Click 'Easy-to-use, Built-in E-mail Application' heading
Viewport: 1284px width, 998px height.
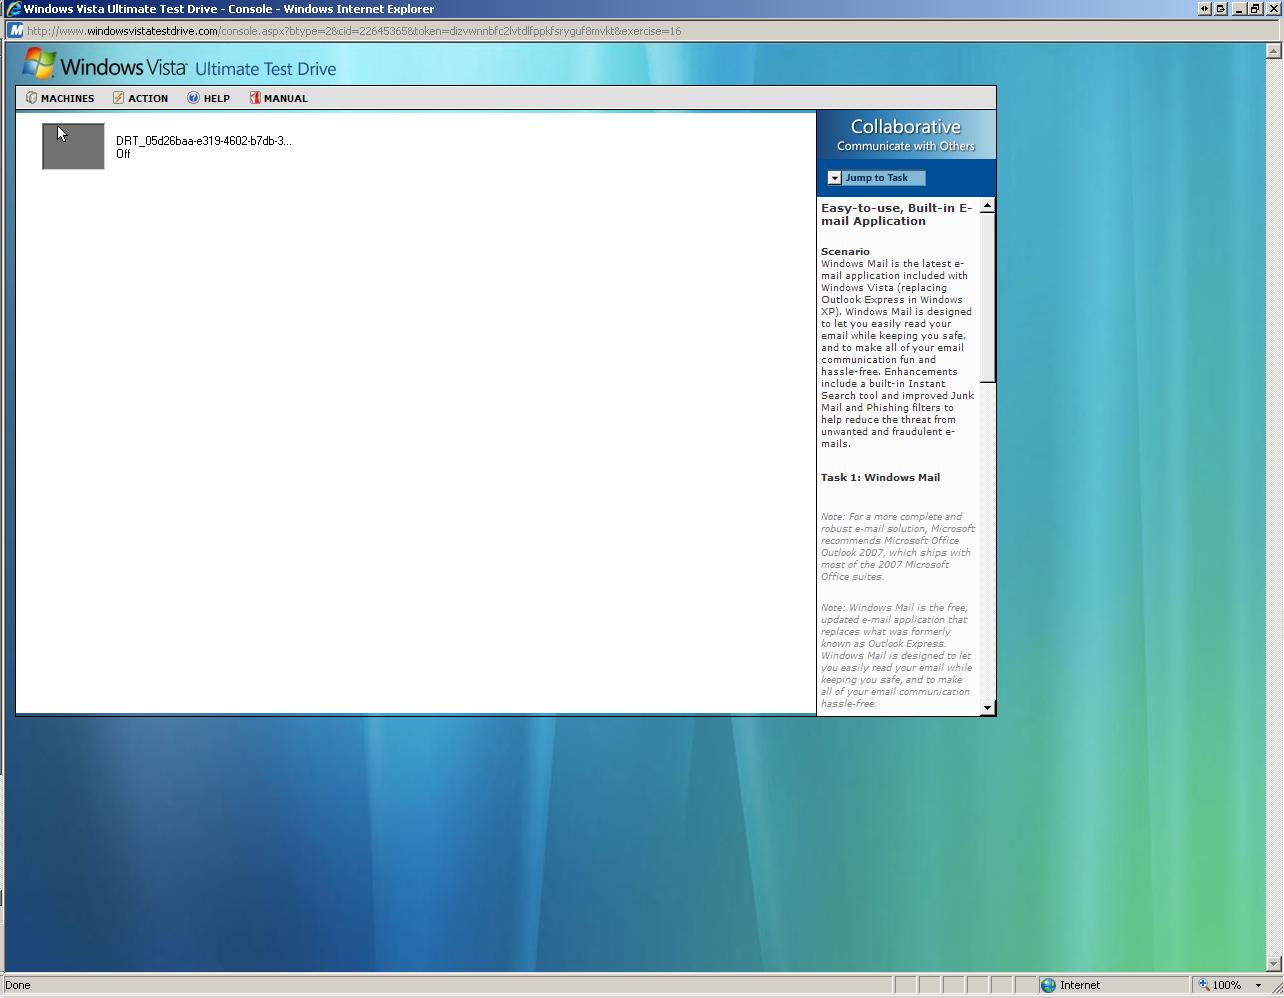point(897,215)
